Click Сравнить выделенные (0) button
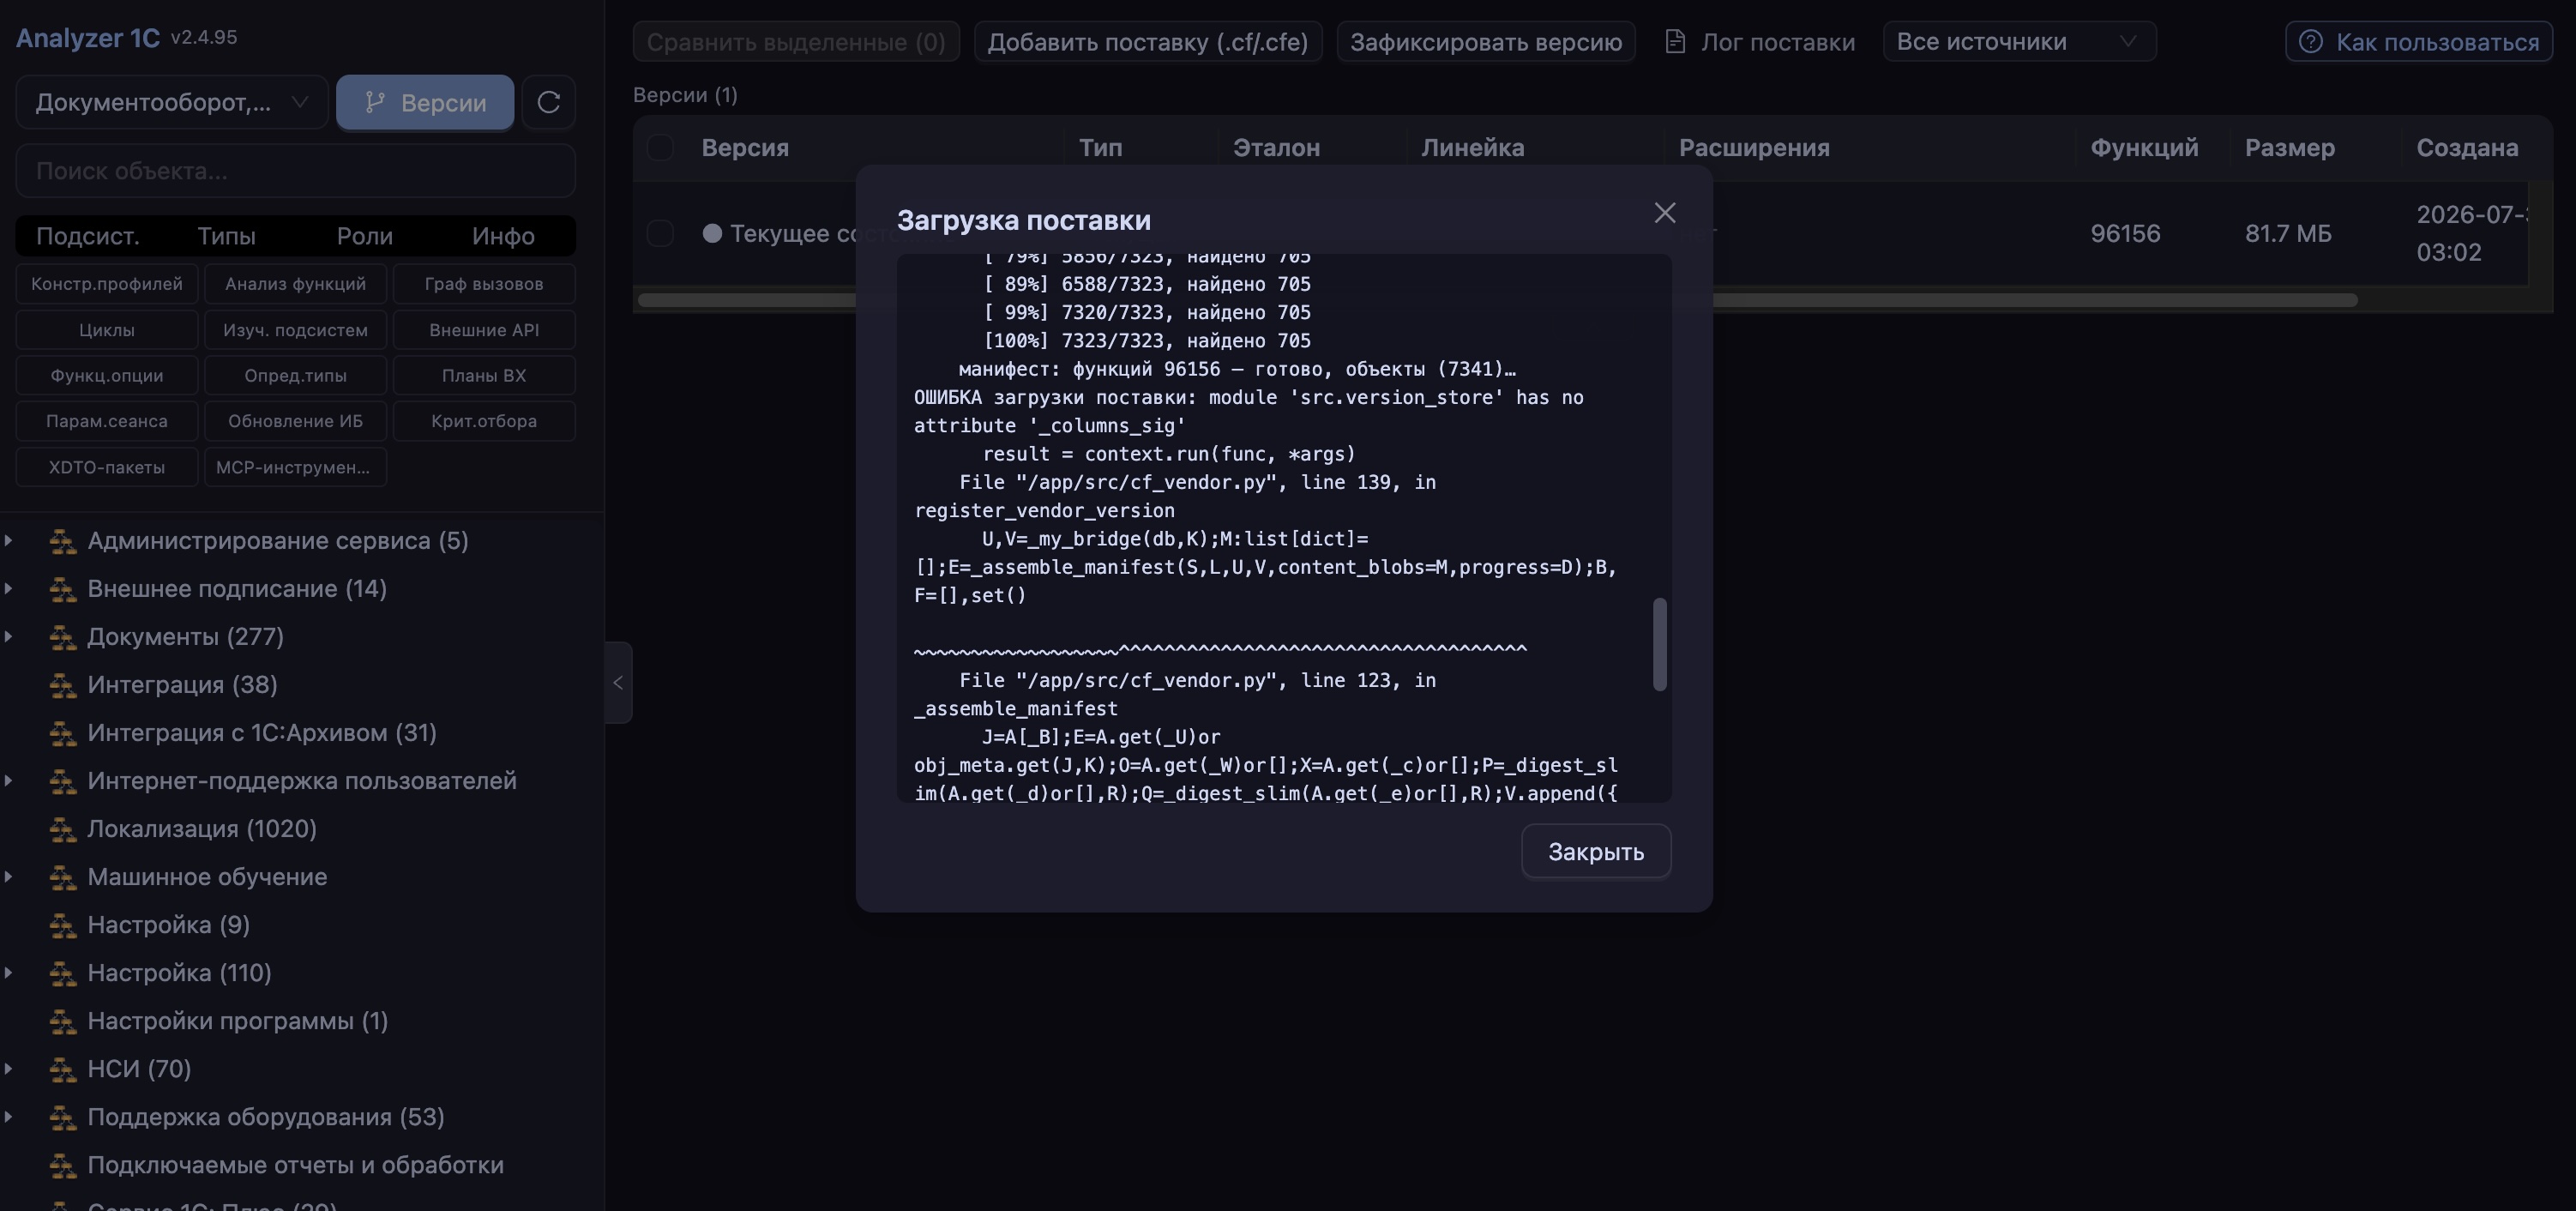The width and height of the screenshot is (2576, 1211). click(796, 42)
